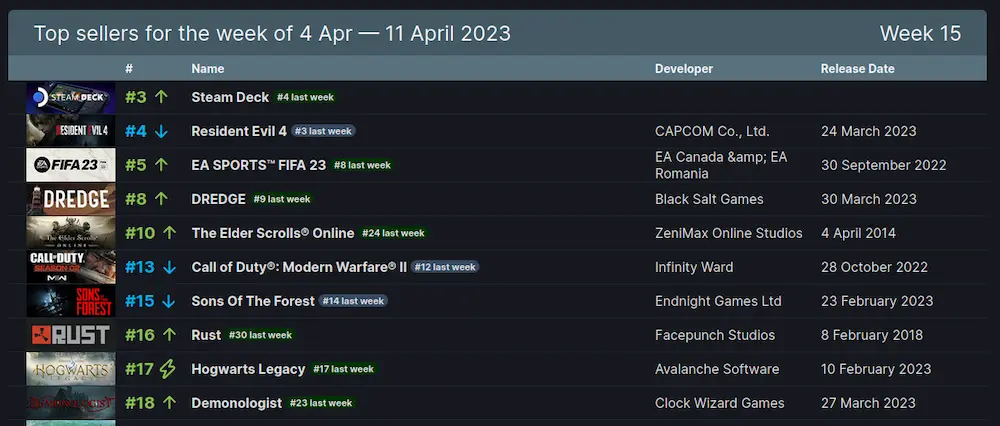The width and height of the screenshot is (1000, 426).
Task: Click the '#' column header
Action: point(129,69)
